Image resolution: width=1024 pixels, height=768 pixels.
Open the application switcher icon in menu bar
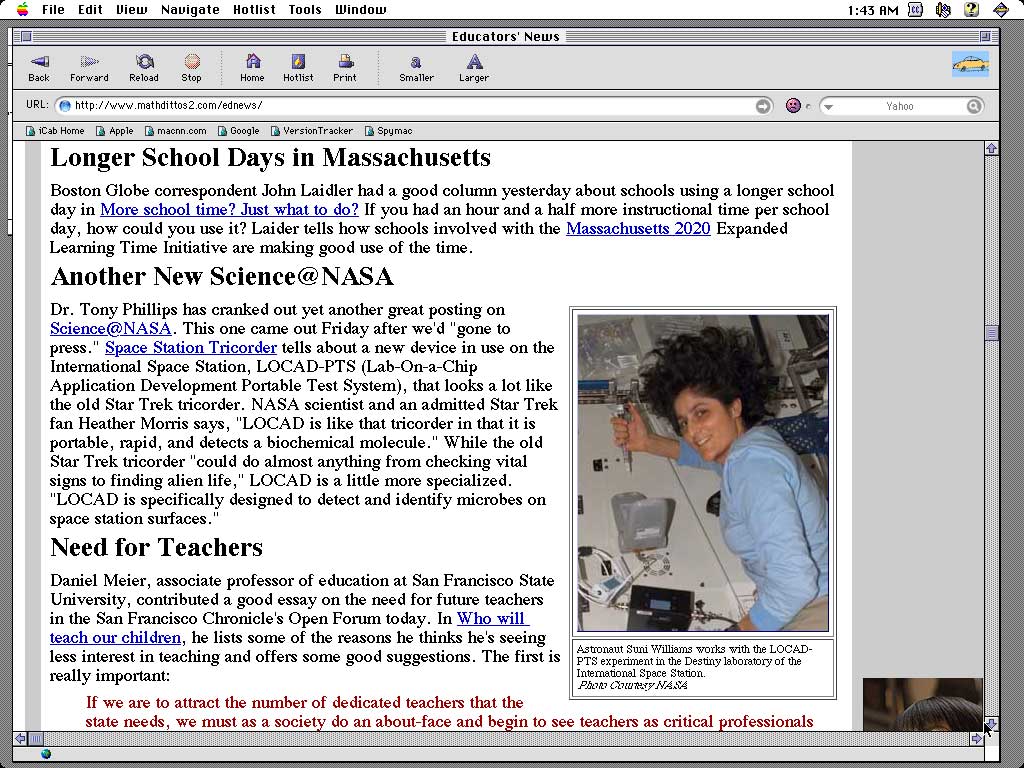click(1001, 9)
